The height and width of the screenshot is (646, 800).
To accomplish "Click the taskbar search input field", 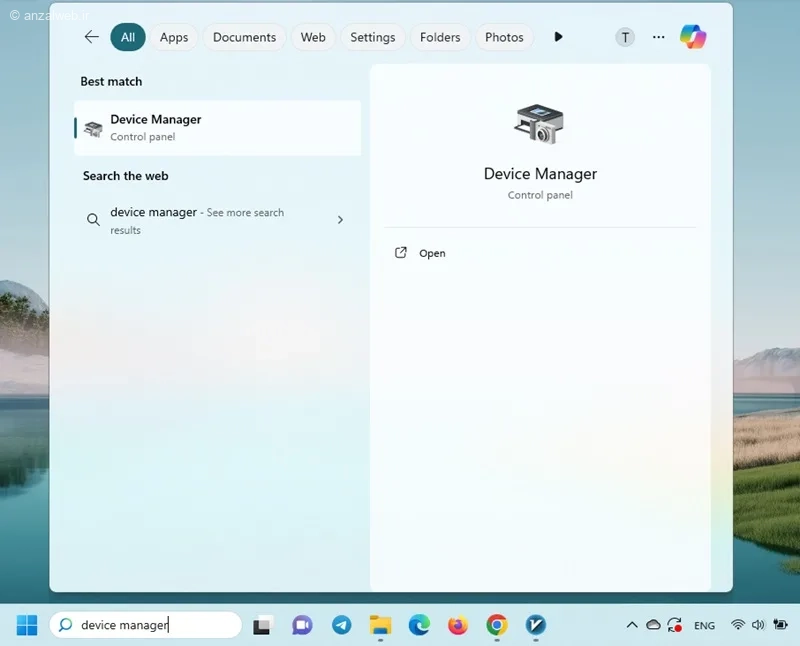I will click(x=146, y=625).
